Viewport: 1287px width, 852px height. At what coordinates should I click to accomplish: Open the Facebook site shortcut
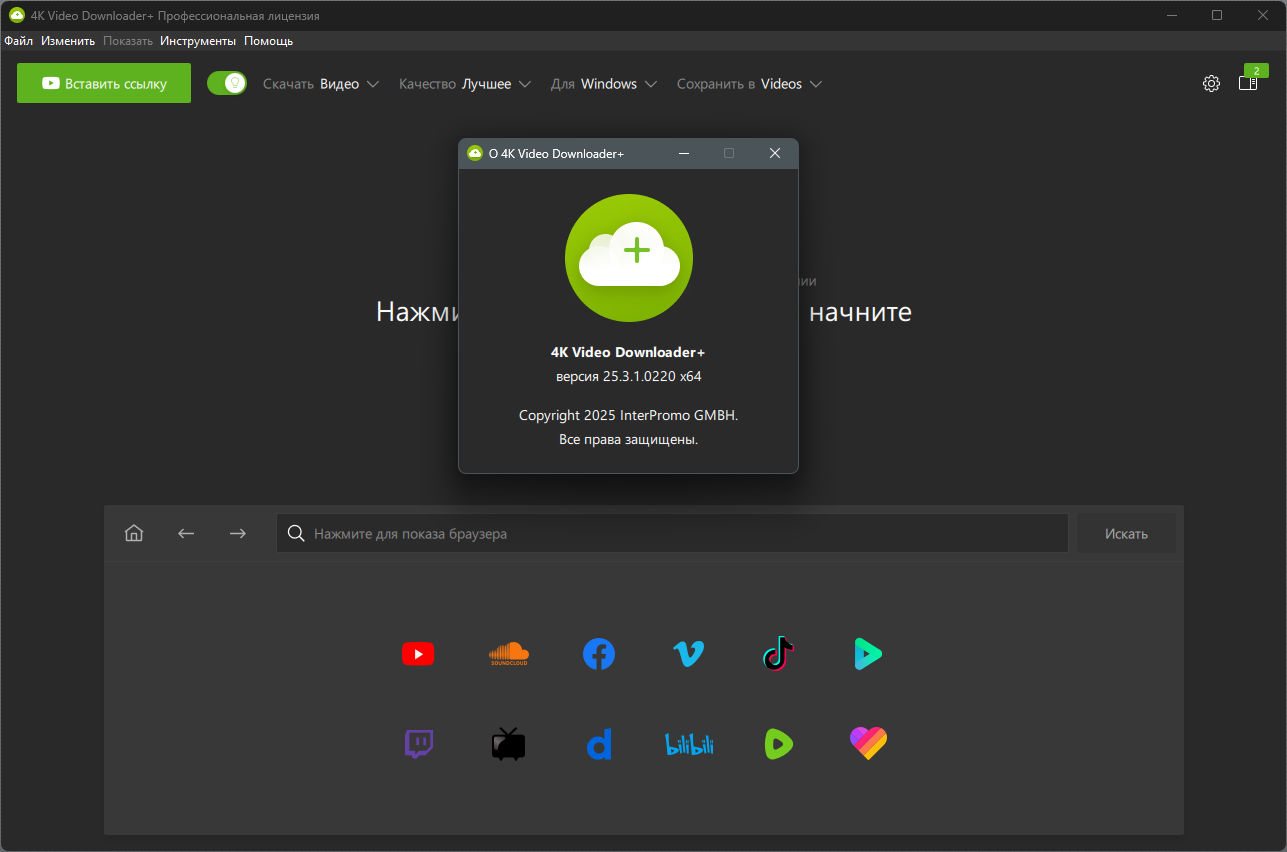[599, 654]
